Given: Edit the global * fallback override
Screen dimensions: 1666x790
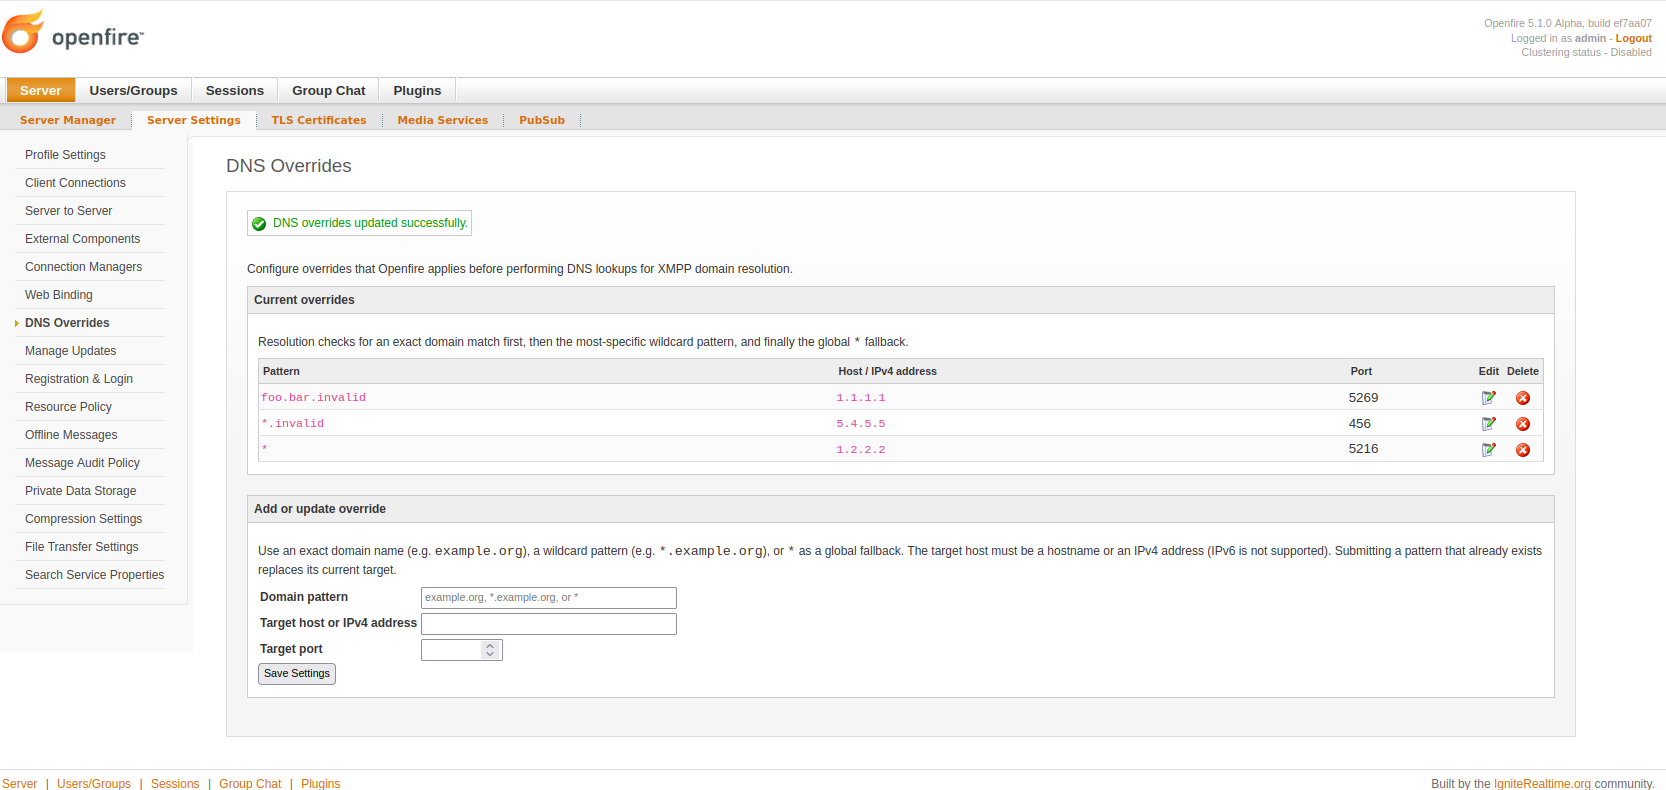Looking at the screenshot, I should pos(1488,450).
